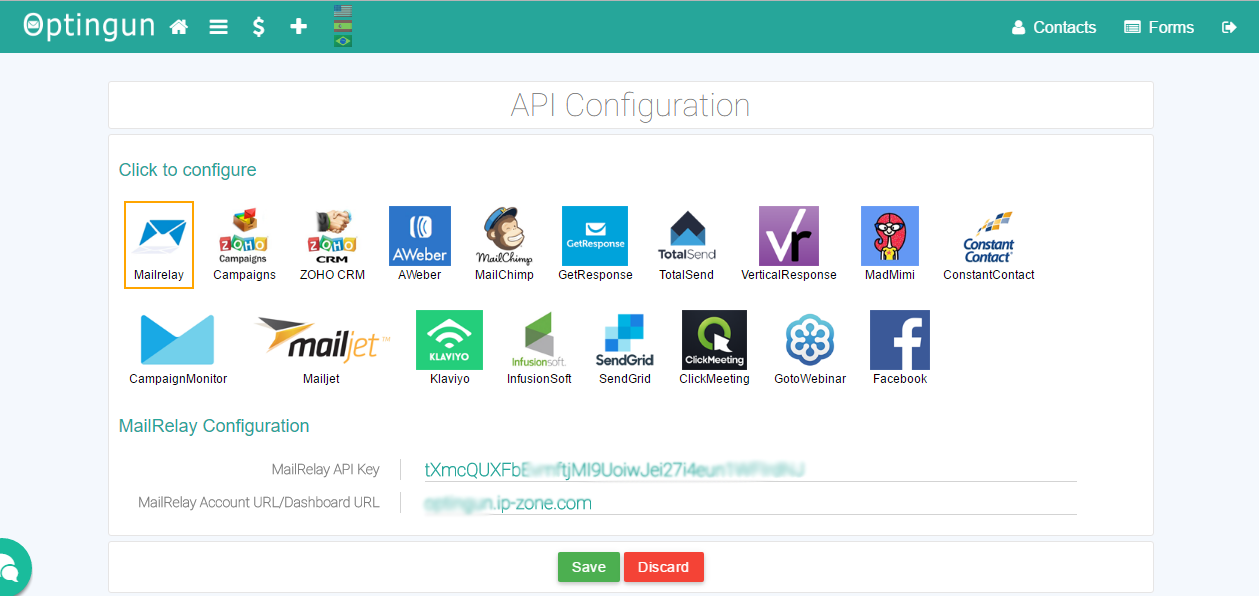Choose the MailChimp integration
The width and height of the screenshot is (1259, 596).
505,245
